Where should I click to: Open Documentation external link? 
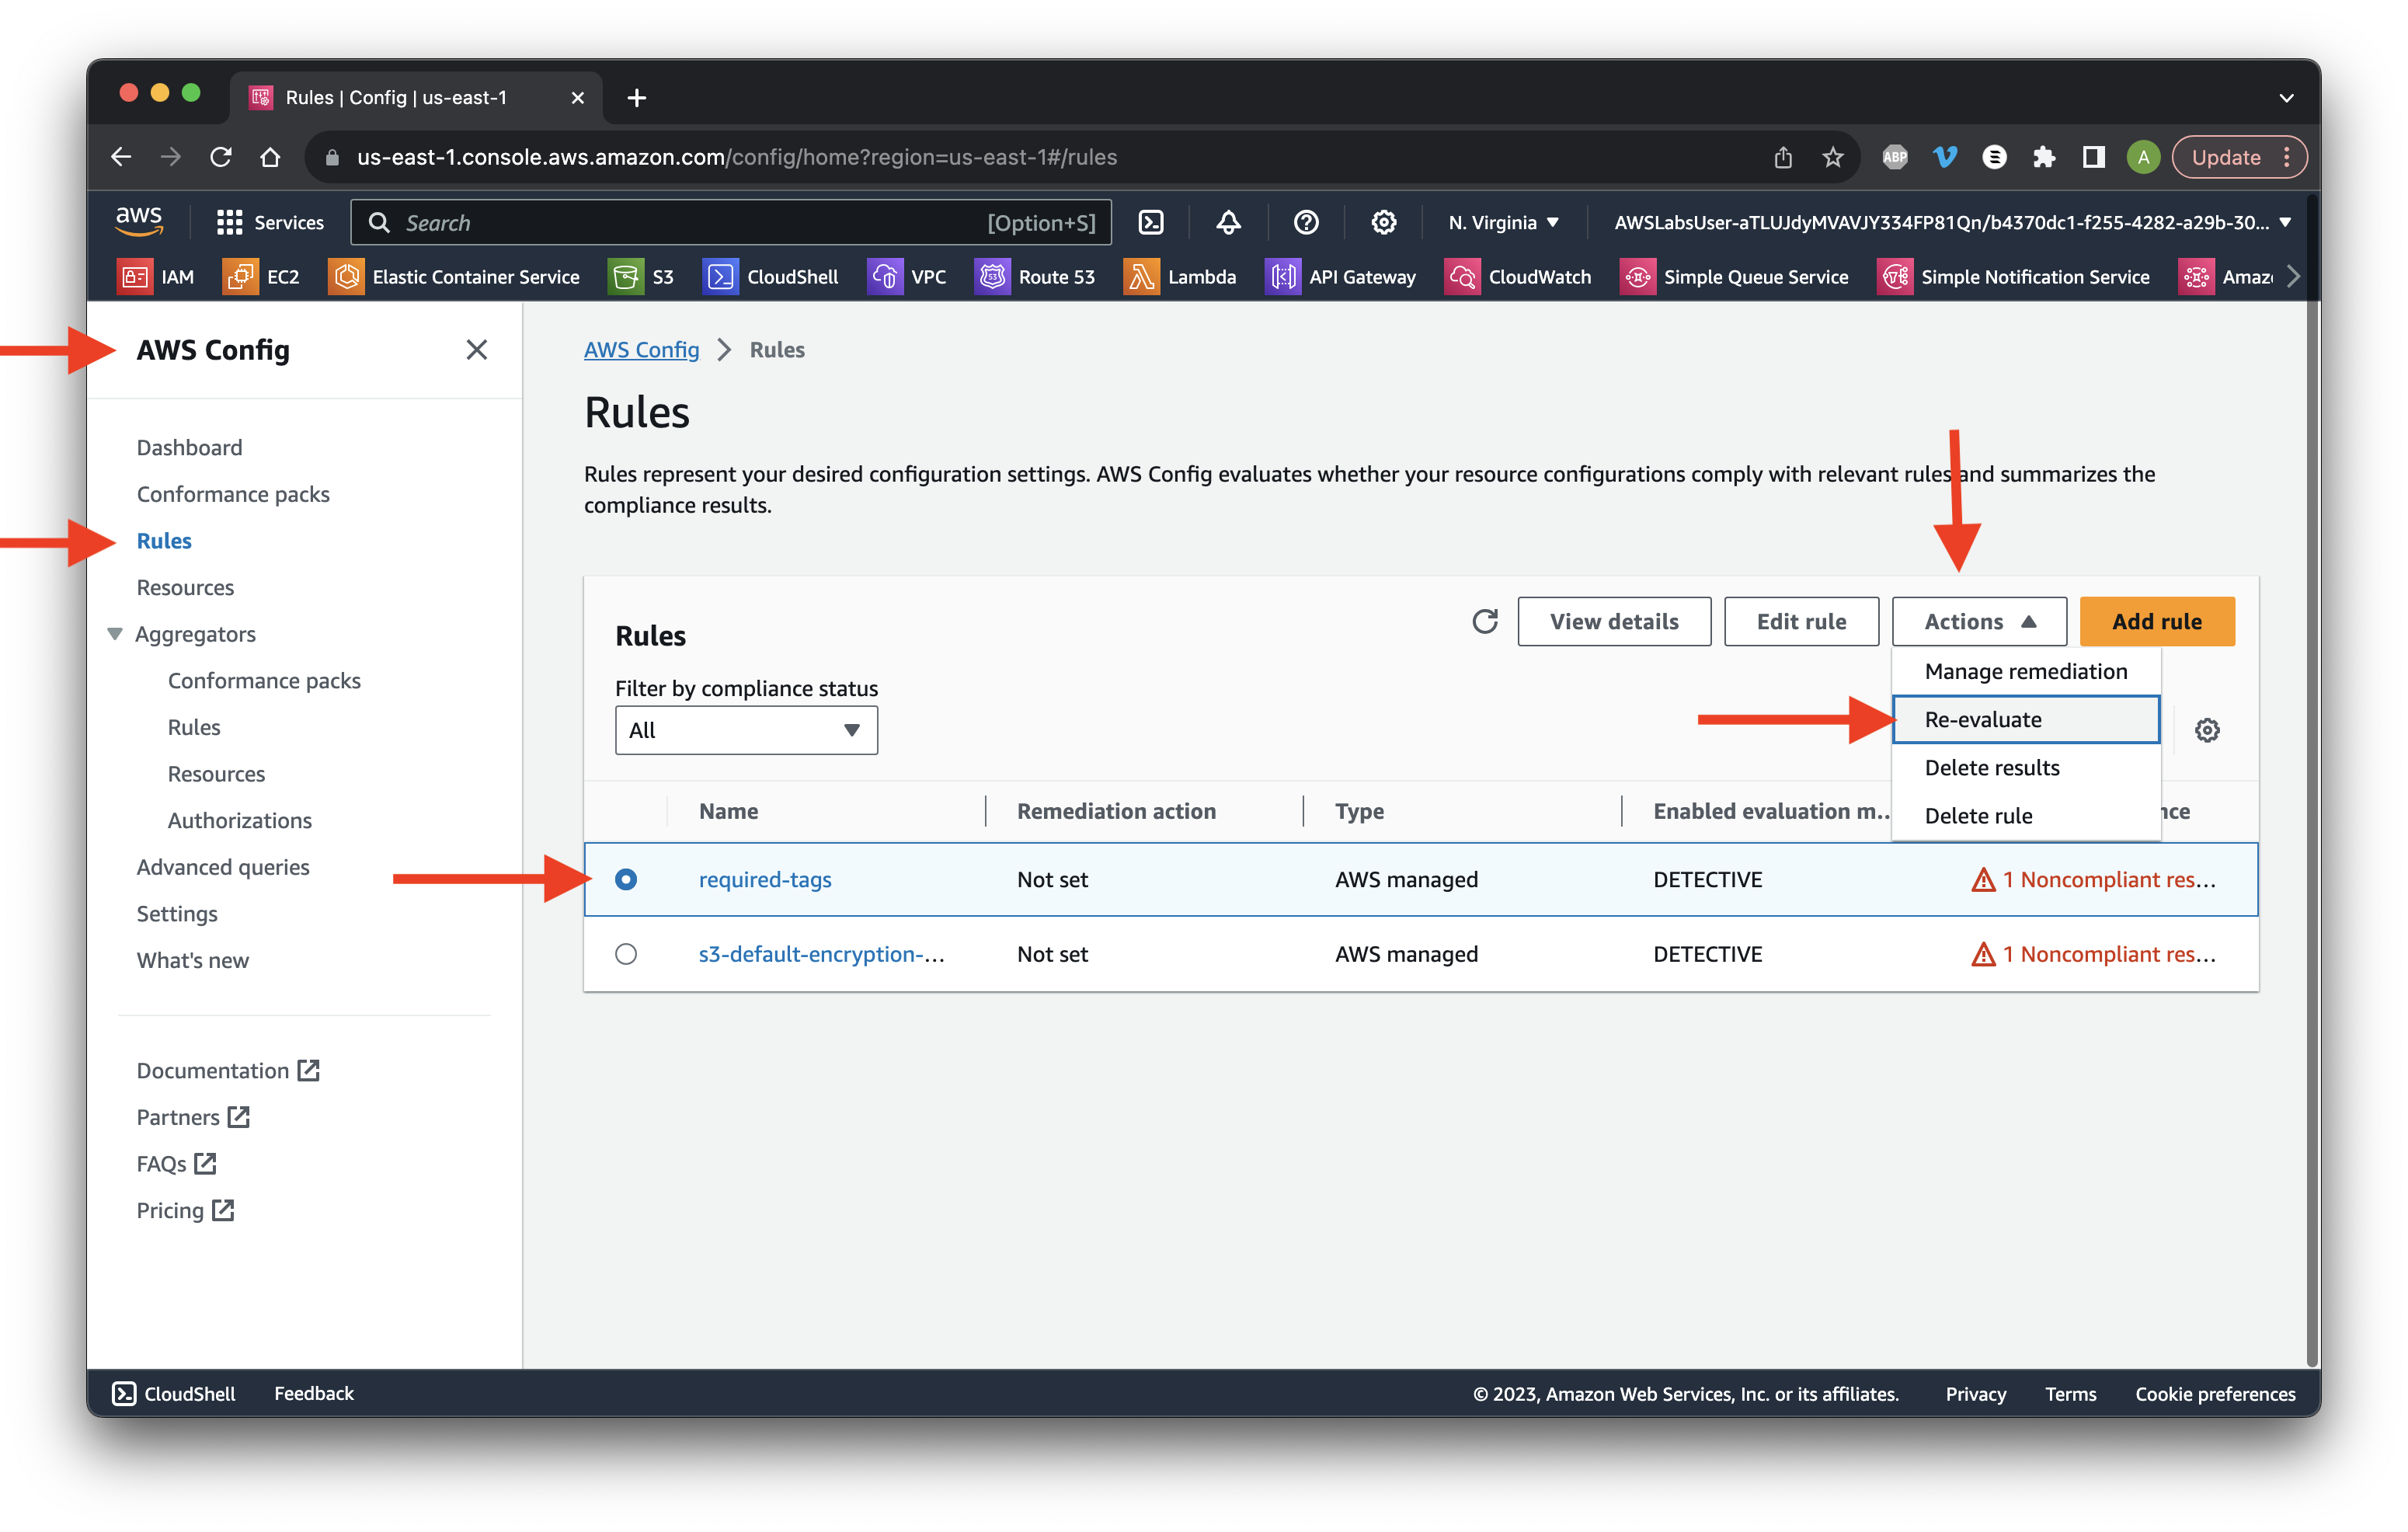coord(228,1070)
